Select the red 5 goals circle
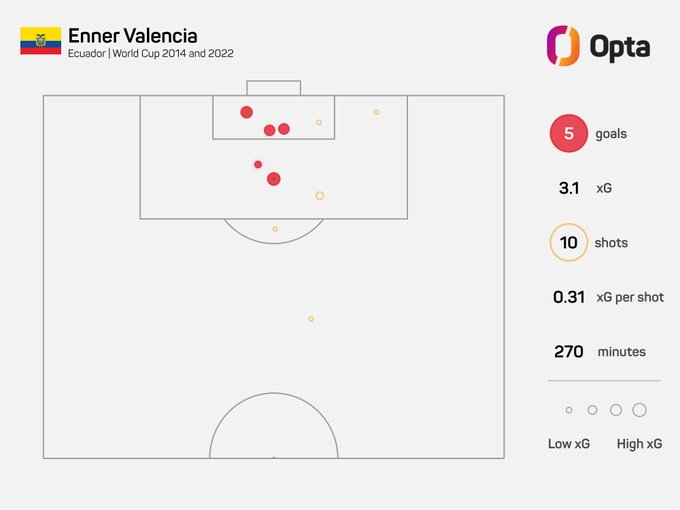Viewport: 680px width, 510px height. (x=569, y=133)
